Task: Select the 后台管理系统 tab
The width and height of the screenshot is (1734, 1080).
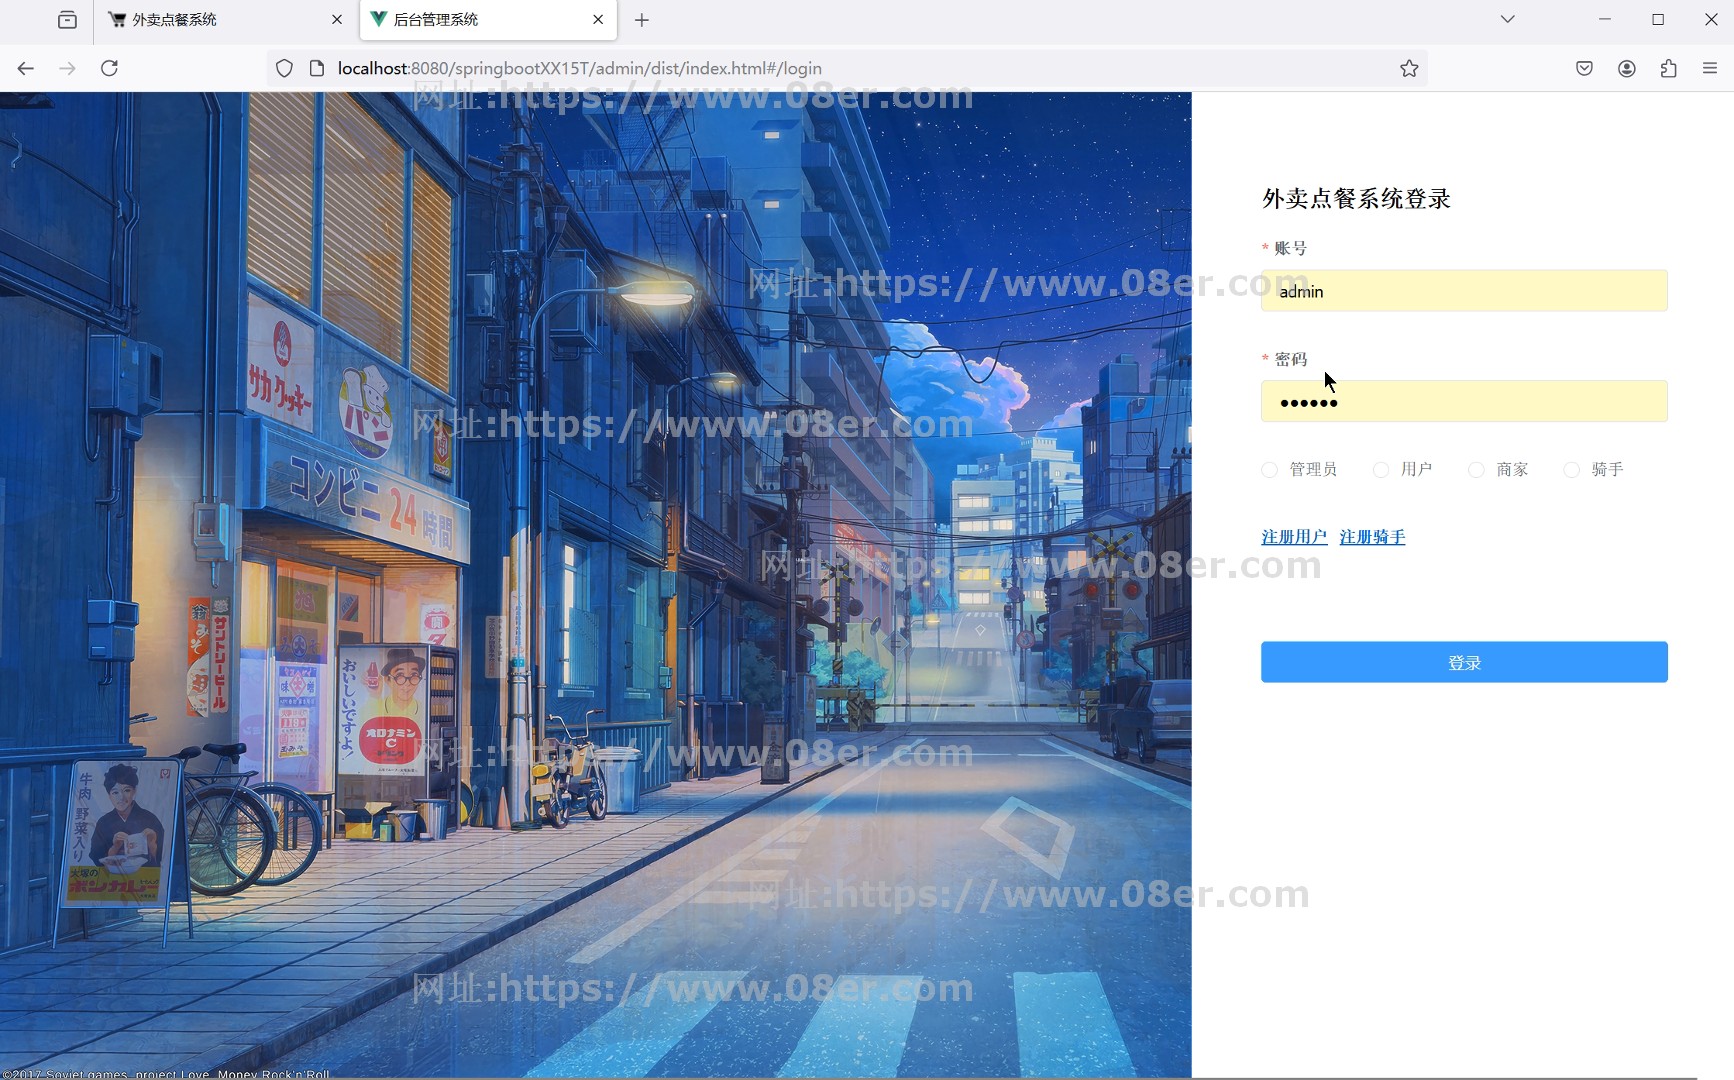Action: (488, 20)
